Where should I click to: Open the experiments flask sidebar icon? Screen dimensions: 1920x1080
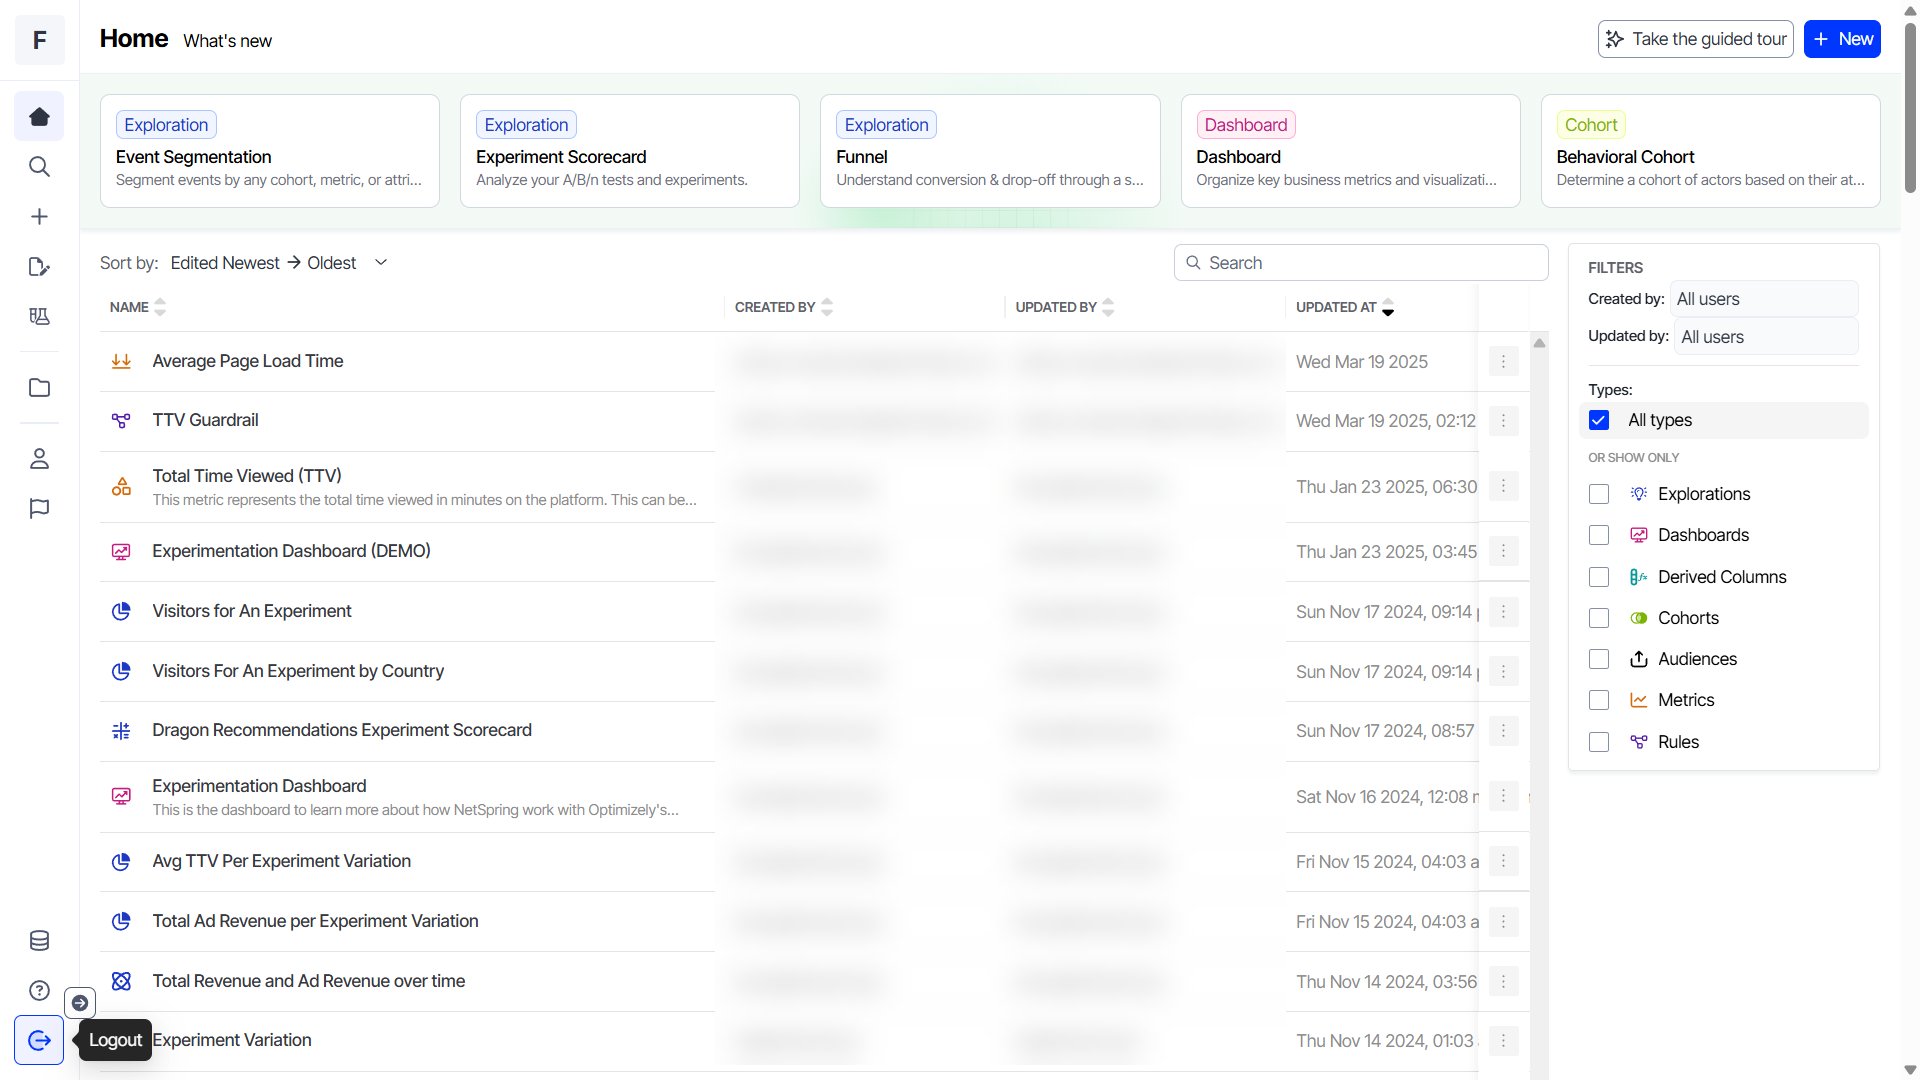39,317
